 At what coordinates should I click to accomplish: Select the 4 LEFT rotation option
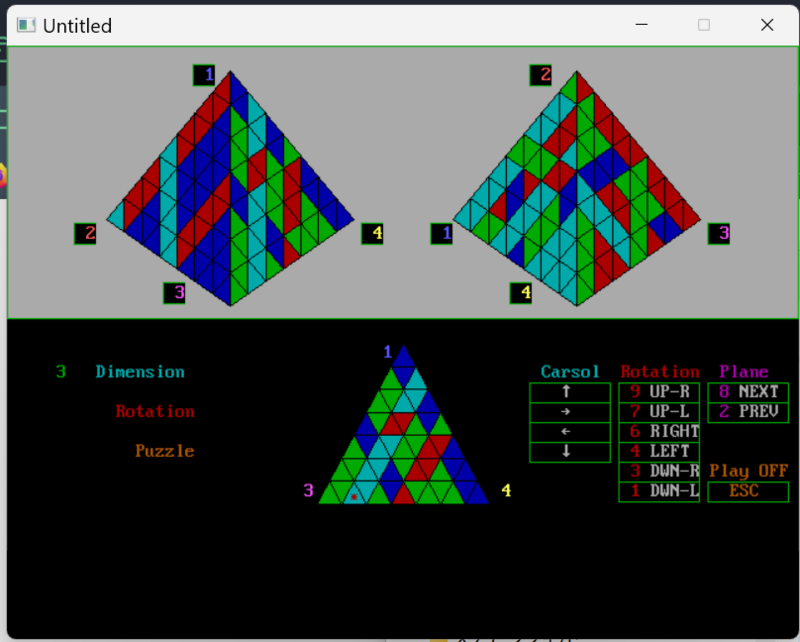coord(659,452)
